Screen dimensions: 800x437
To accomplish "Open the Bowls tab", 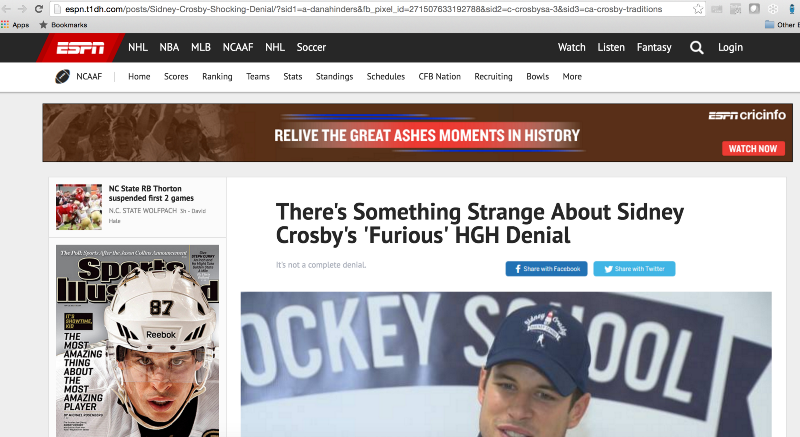I will (x=537, y=76).
